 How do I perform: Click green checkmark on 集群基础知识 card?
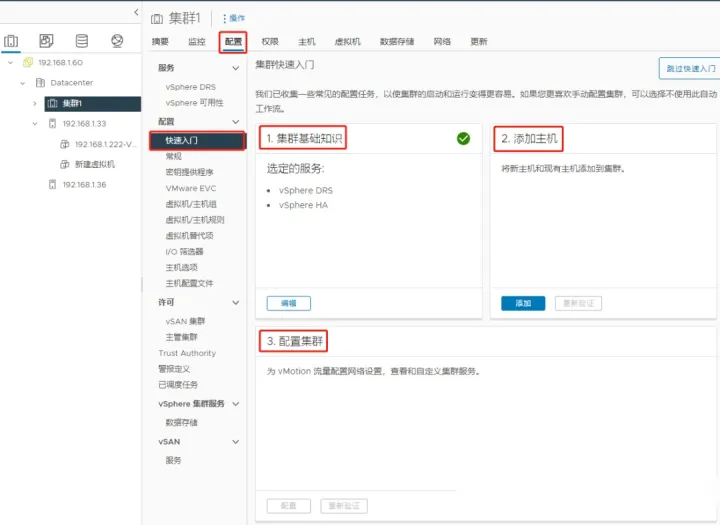tap(463, 138)
